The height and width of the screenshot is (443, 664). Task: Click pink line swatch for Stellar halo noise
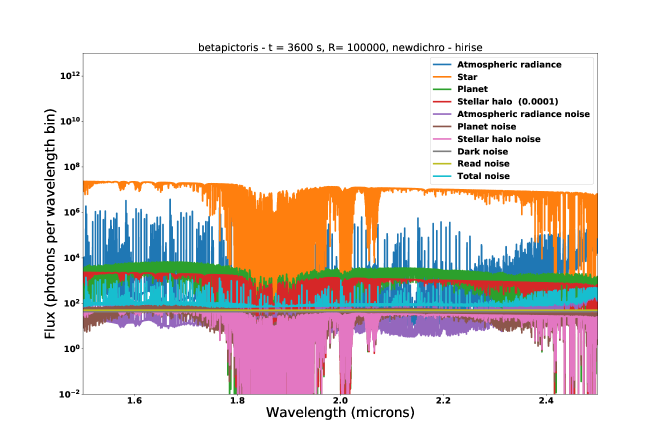pyautogui.click(x=442, y=139)
